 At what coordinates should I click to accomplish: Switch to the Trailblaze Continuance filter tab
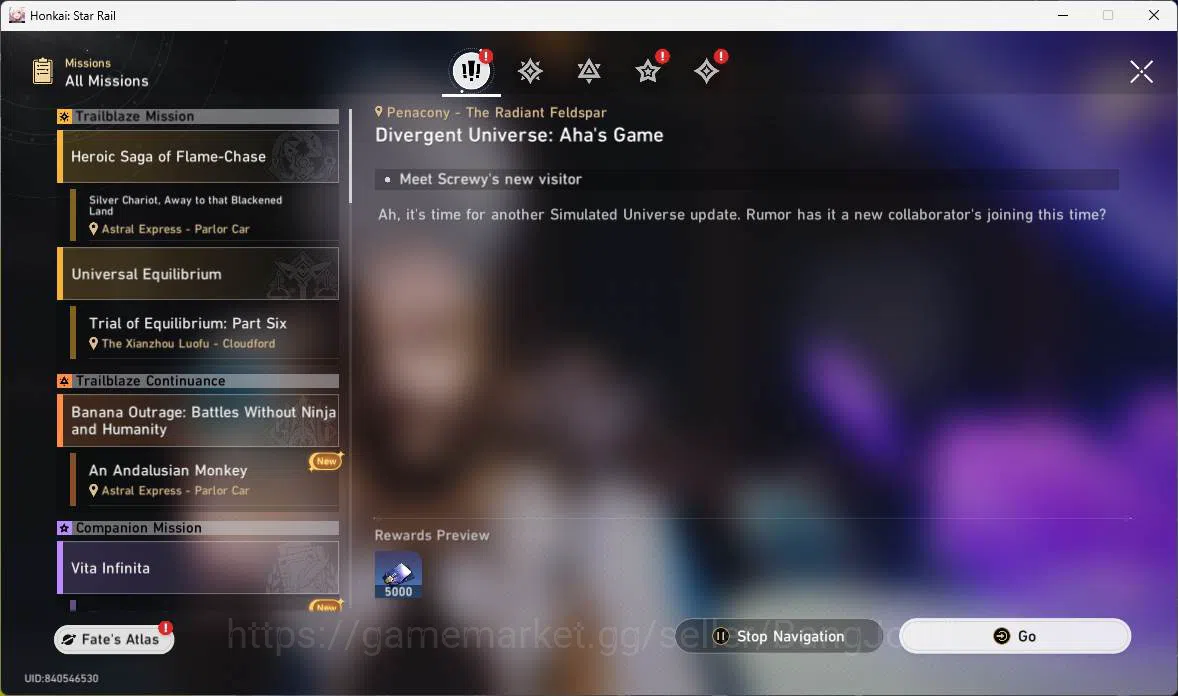point(588,71)
